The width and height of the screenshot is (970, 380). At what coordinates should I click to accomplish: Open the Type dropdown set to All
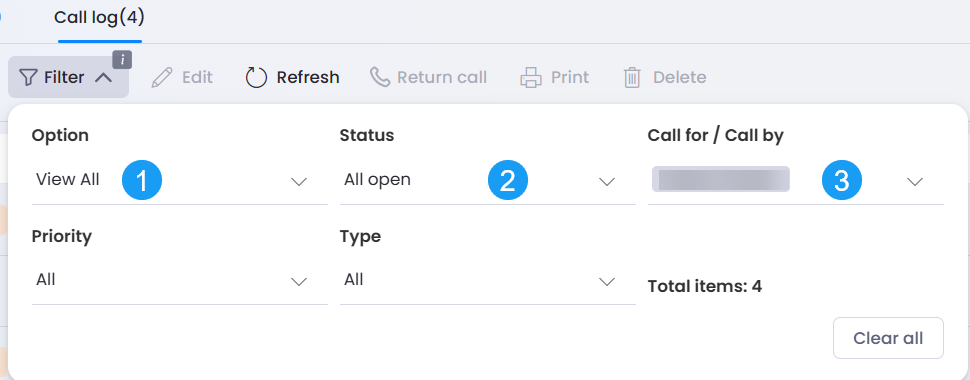click(487, 281)
